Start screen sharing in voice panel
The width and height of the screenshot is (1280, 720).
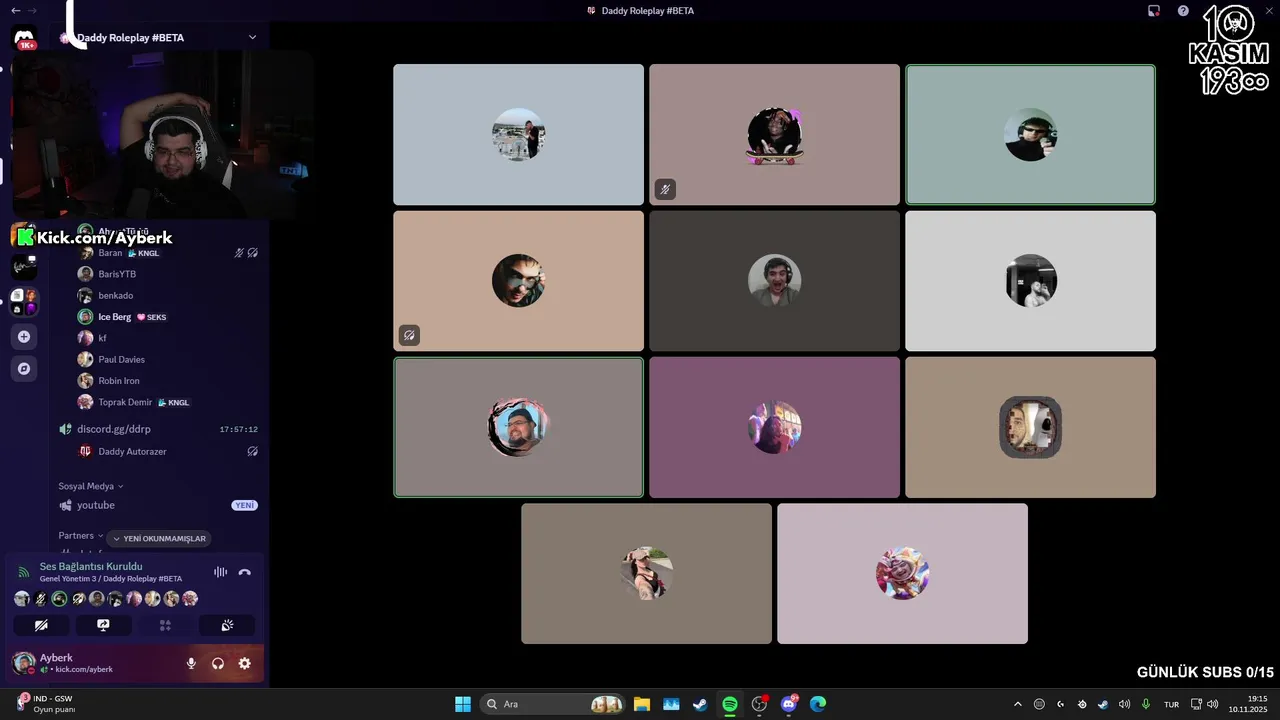coord(103,625)
